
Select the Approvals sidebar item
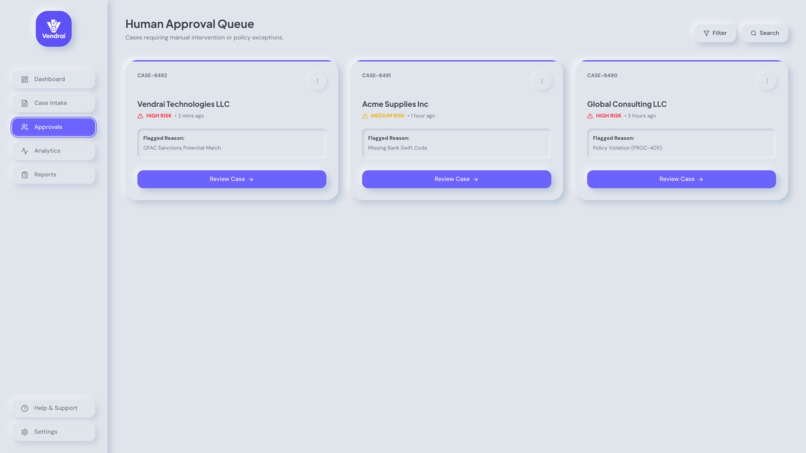pos(53,127)
